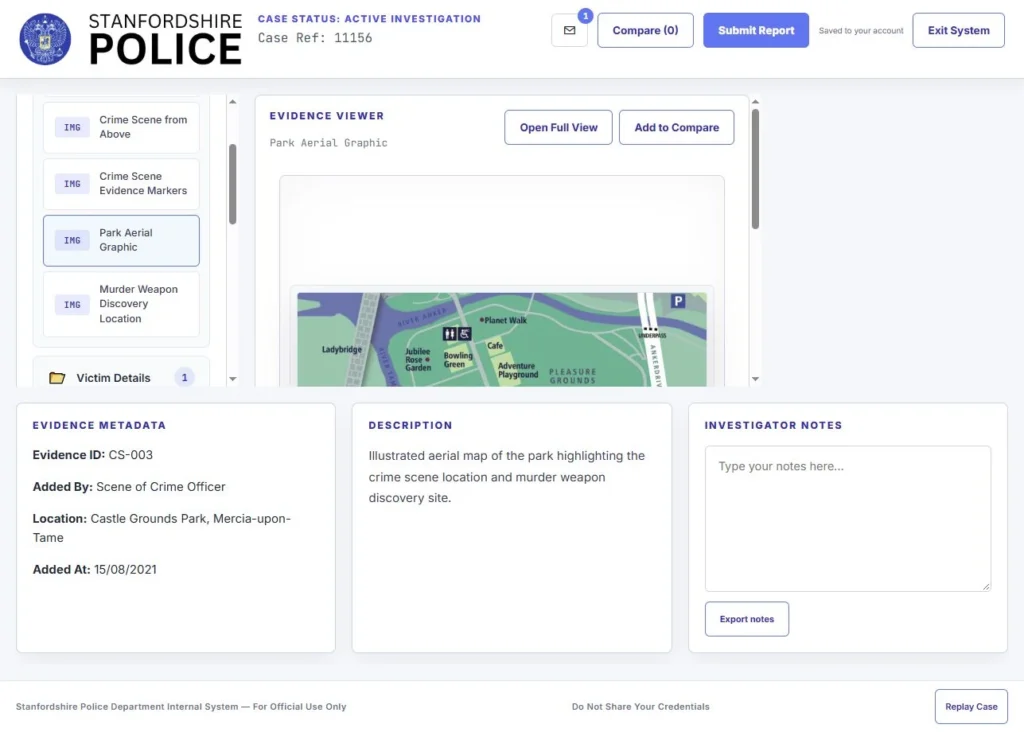Click the IMG badge for Crime Scene from Above
The image size is (1024, 732).
coord(72,127)
